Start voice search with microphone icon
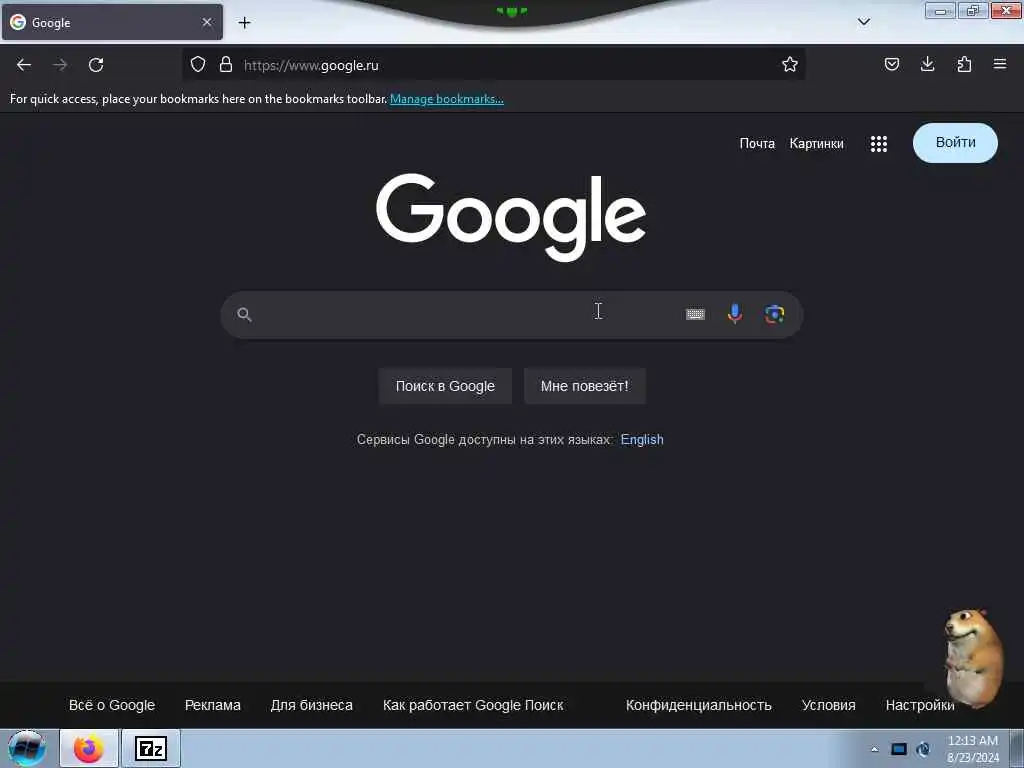Viewport: 1024px width, 768px height. tap(735, 315)
